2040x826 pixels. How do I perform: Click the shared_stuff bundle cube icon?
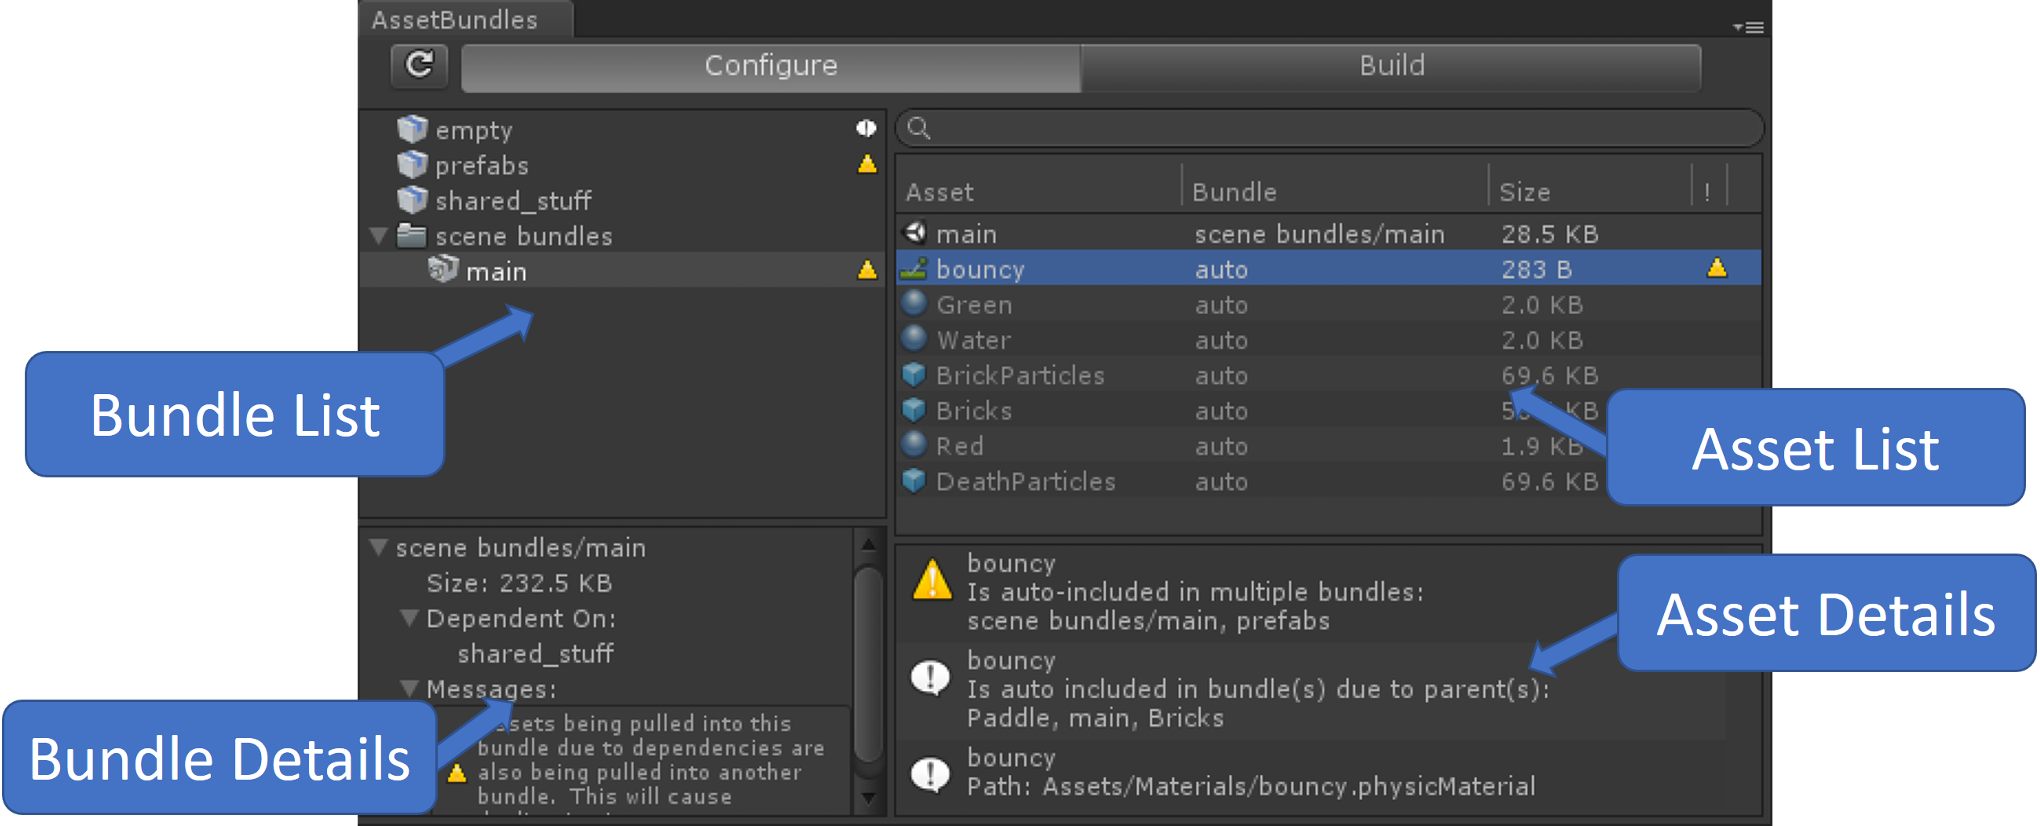[x=412, y=200]
